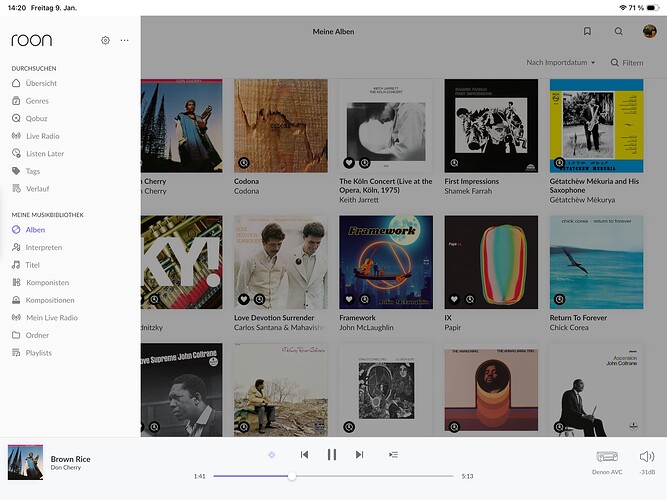Image resolution: width=667 pixels, height=500 pixels.
Task: Toggle heart on The Köln Concert album
Action: (349, 162)
